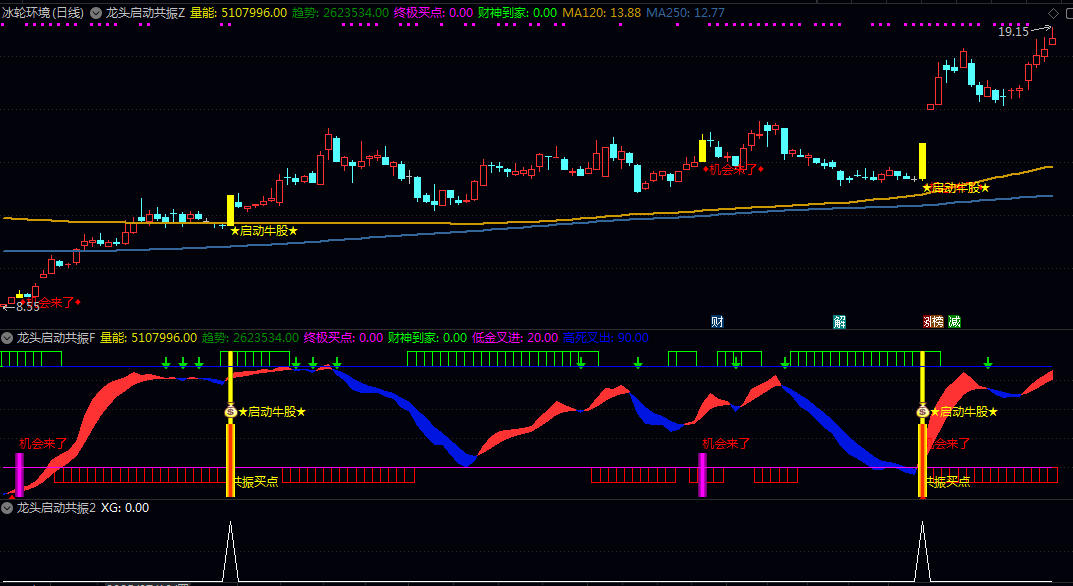1073x586 pixels.
Task: Click the green 减 event marker
Action: [x=954, y=321]
